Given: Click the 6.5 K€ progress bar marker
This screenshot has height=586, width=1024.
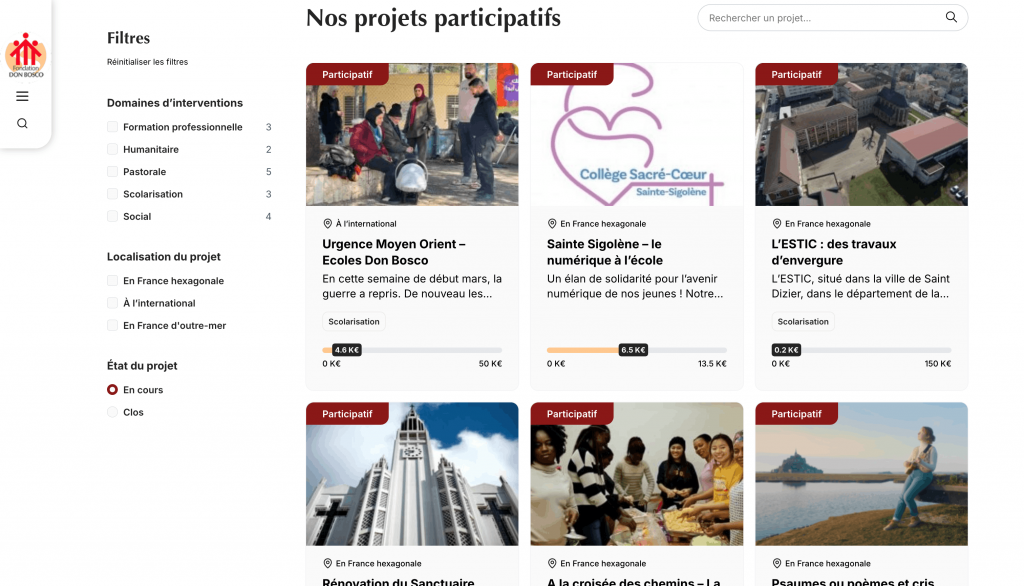Looking at the screenshot, I should 633,350.
